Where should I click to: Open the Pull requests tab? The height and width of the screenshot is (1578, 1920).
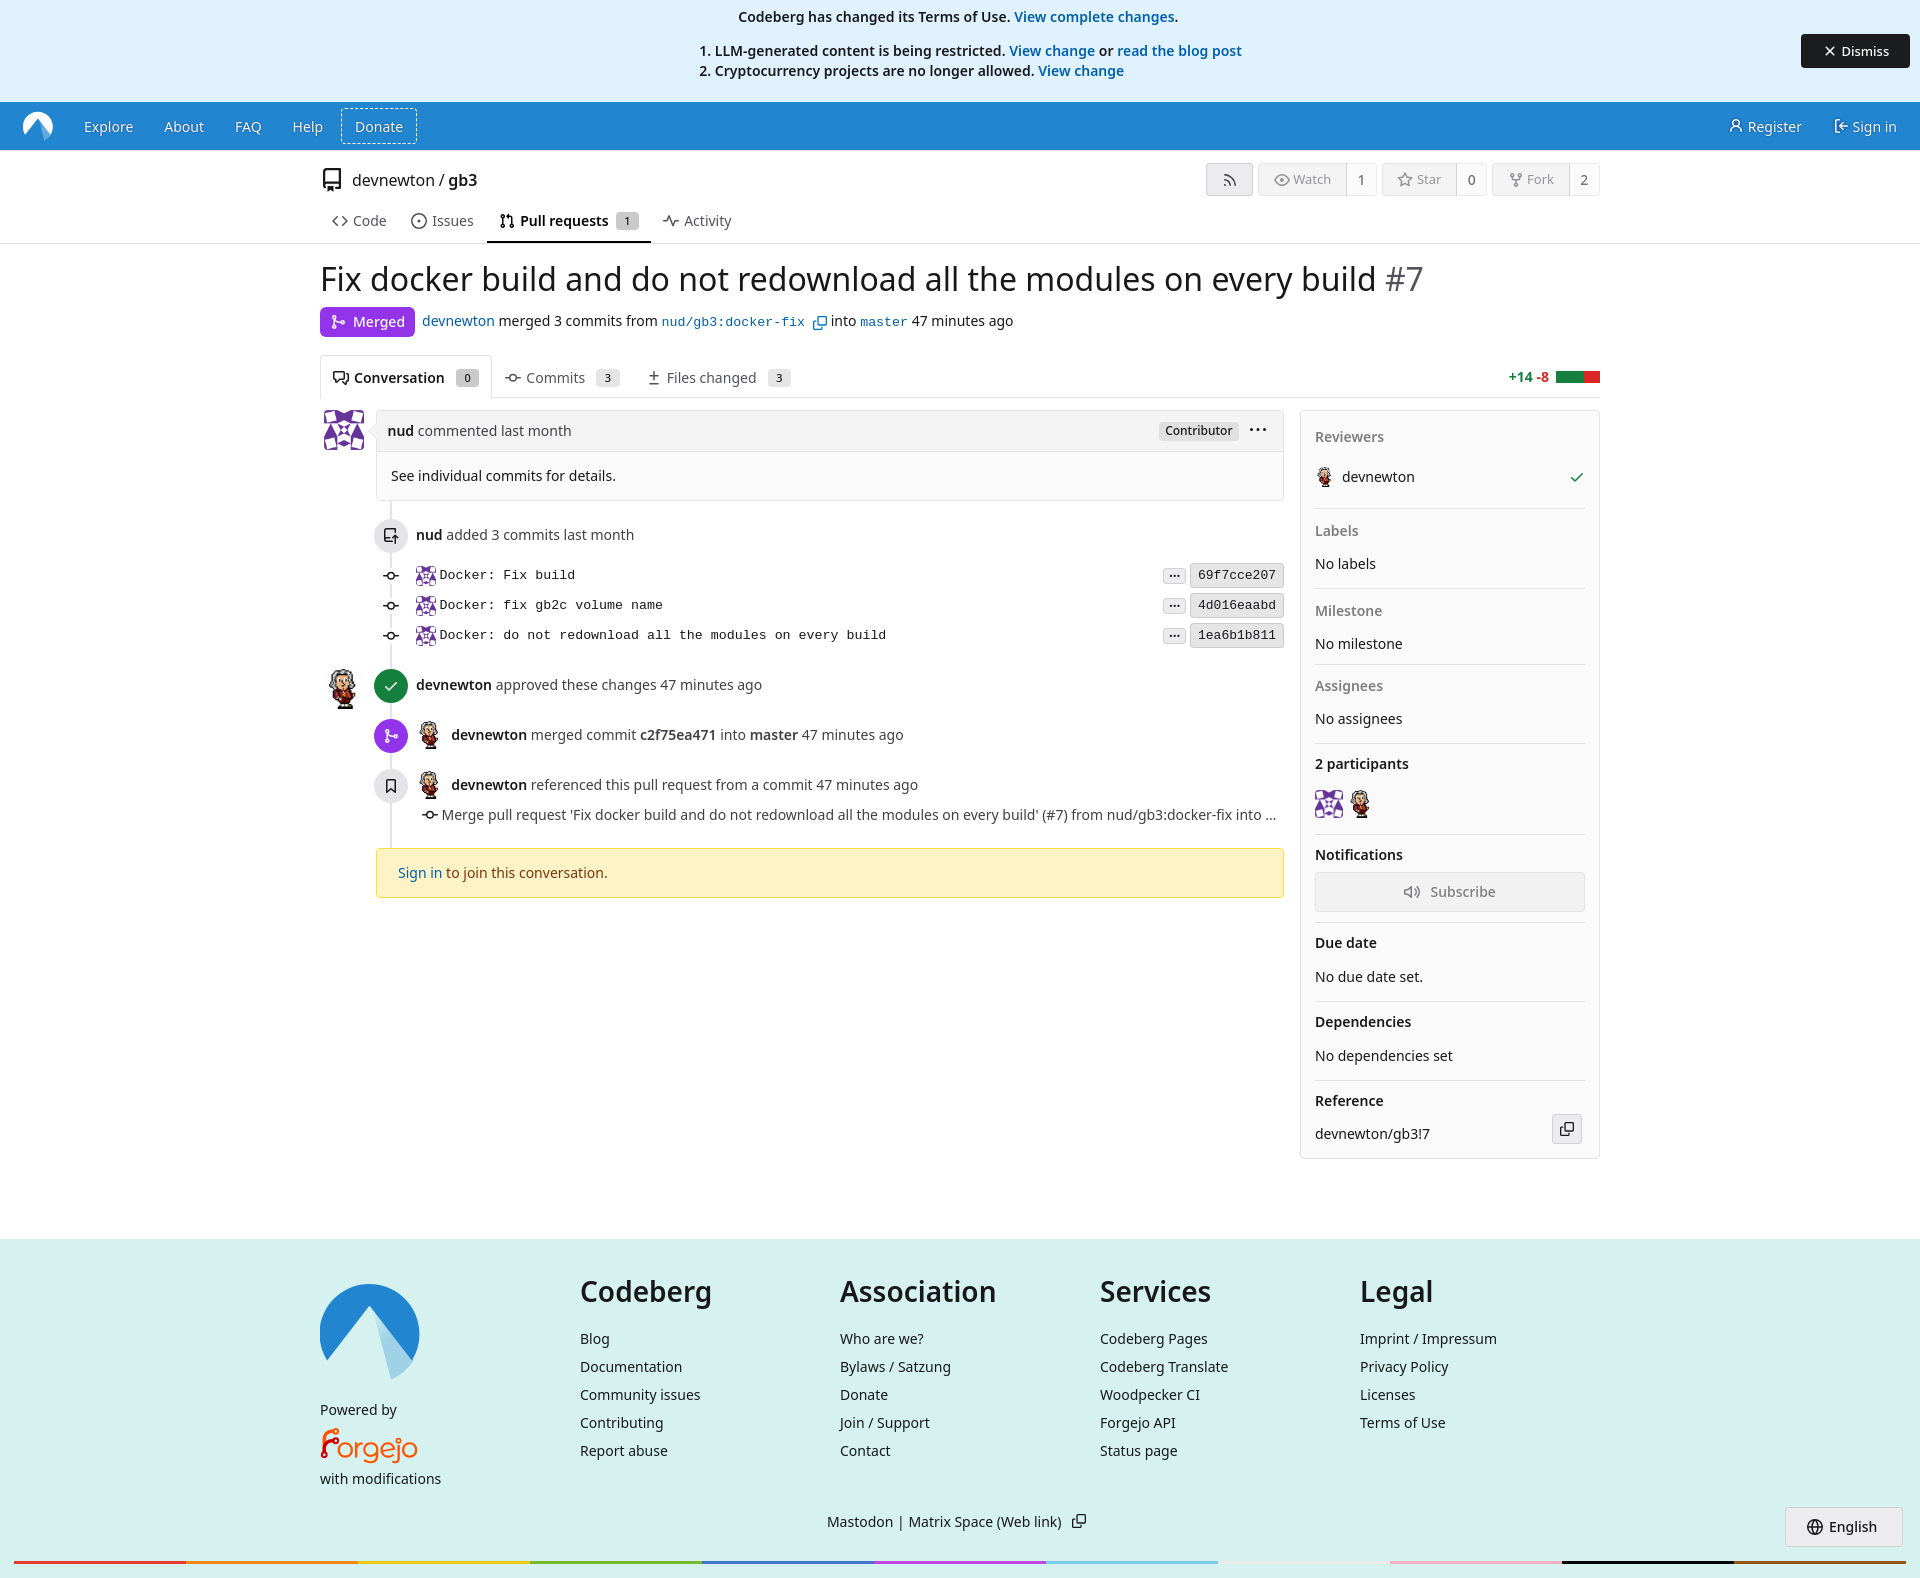tap(569, 221)
